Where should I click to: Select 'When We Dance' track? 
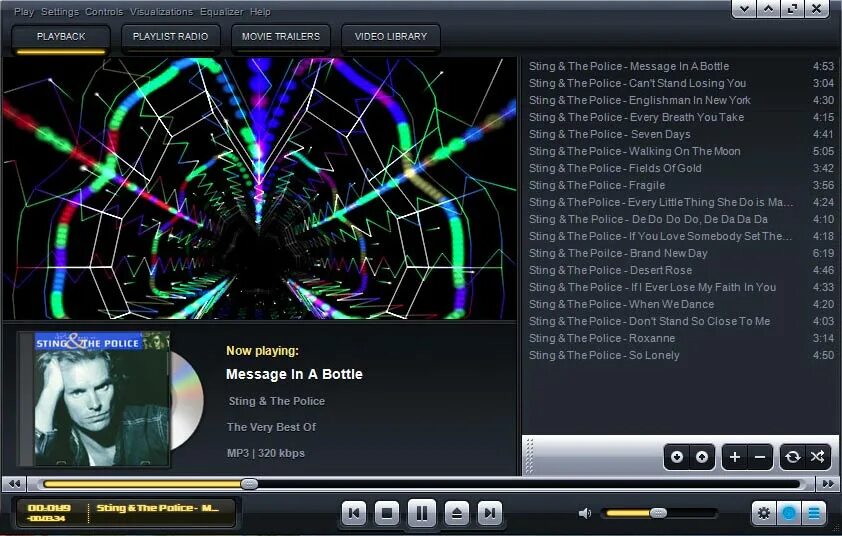[681, 304]
